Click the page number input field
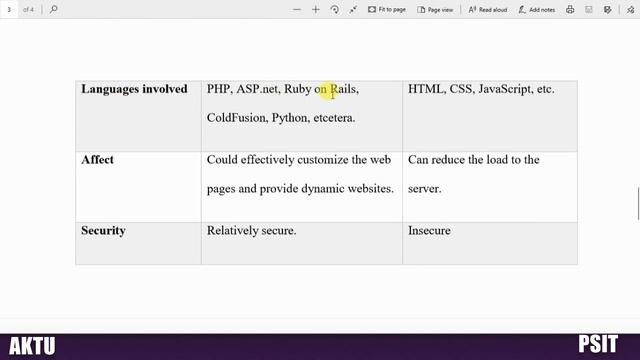640x360 pixels. point(9,9)
